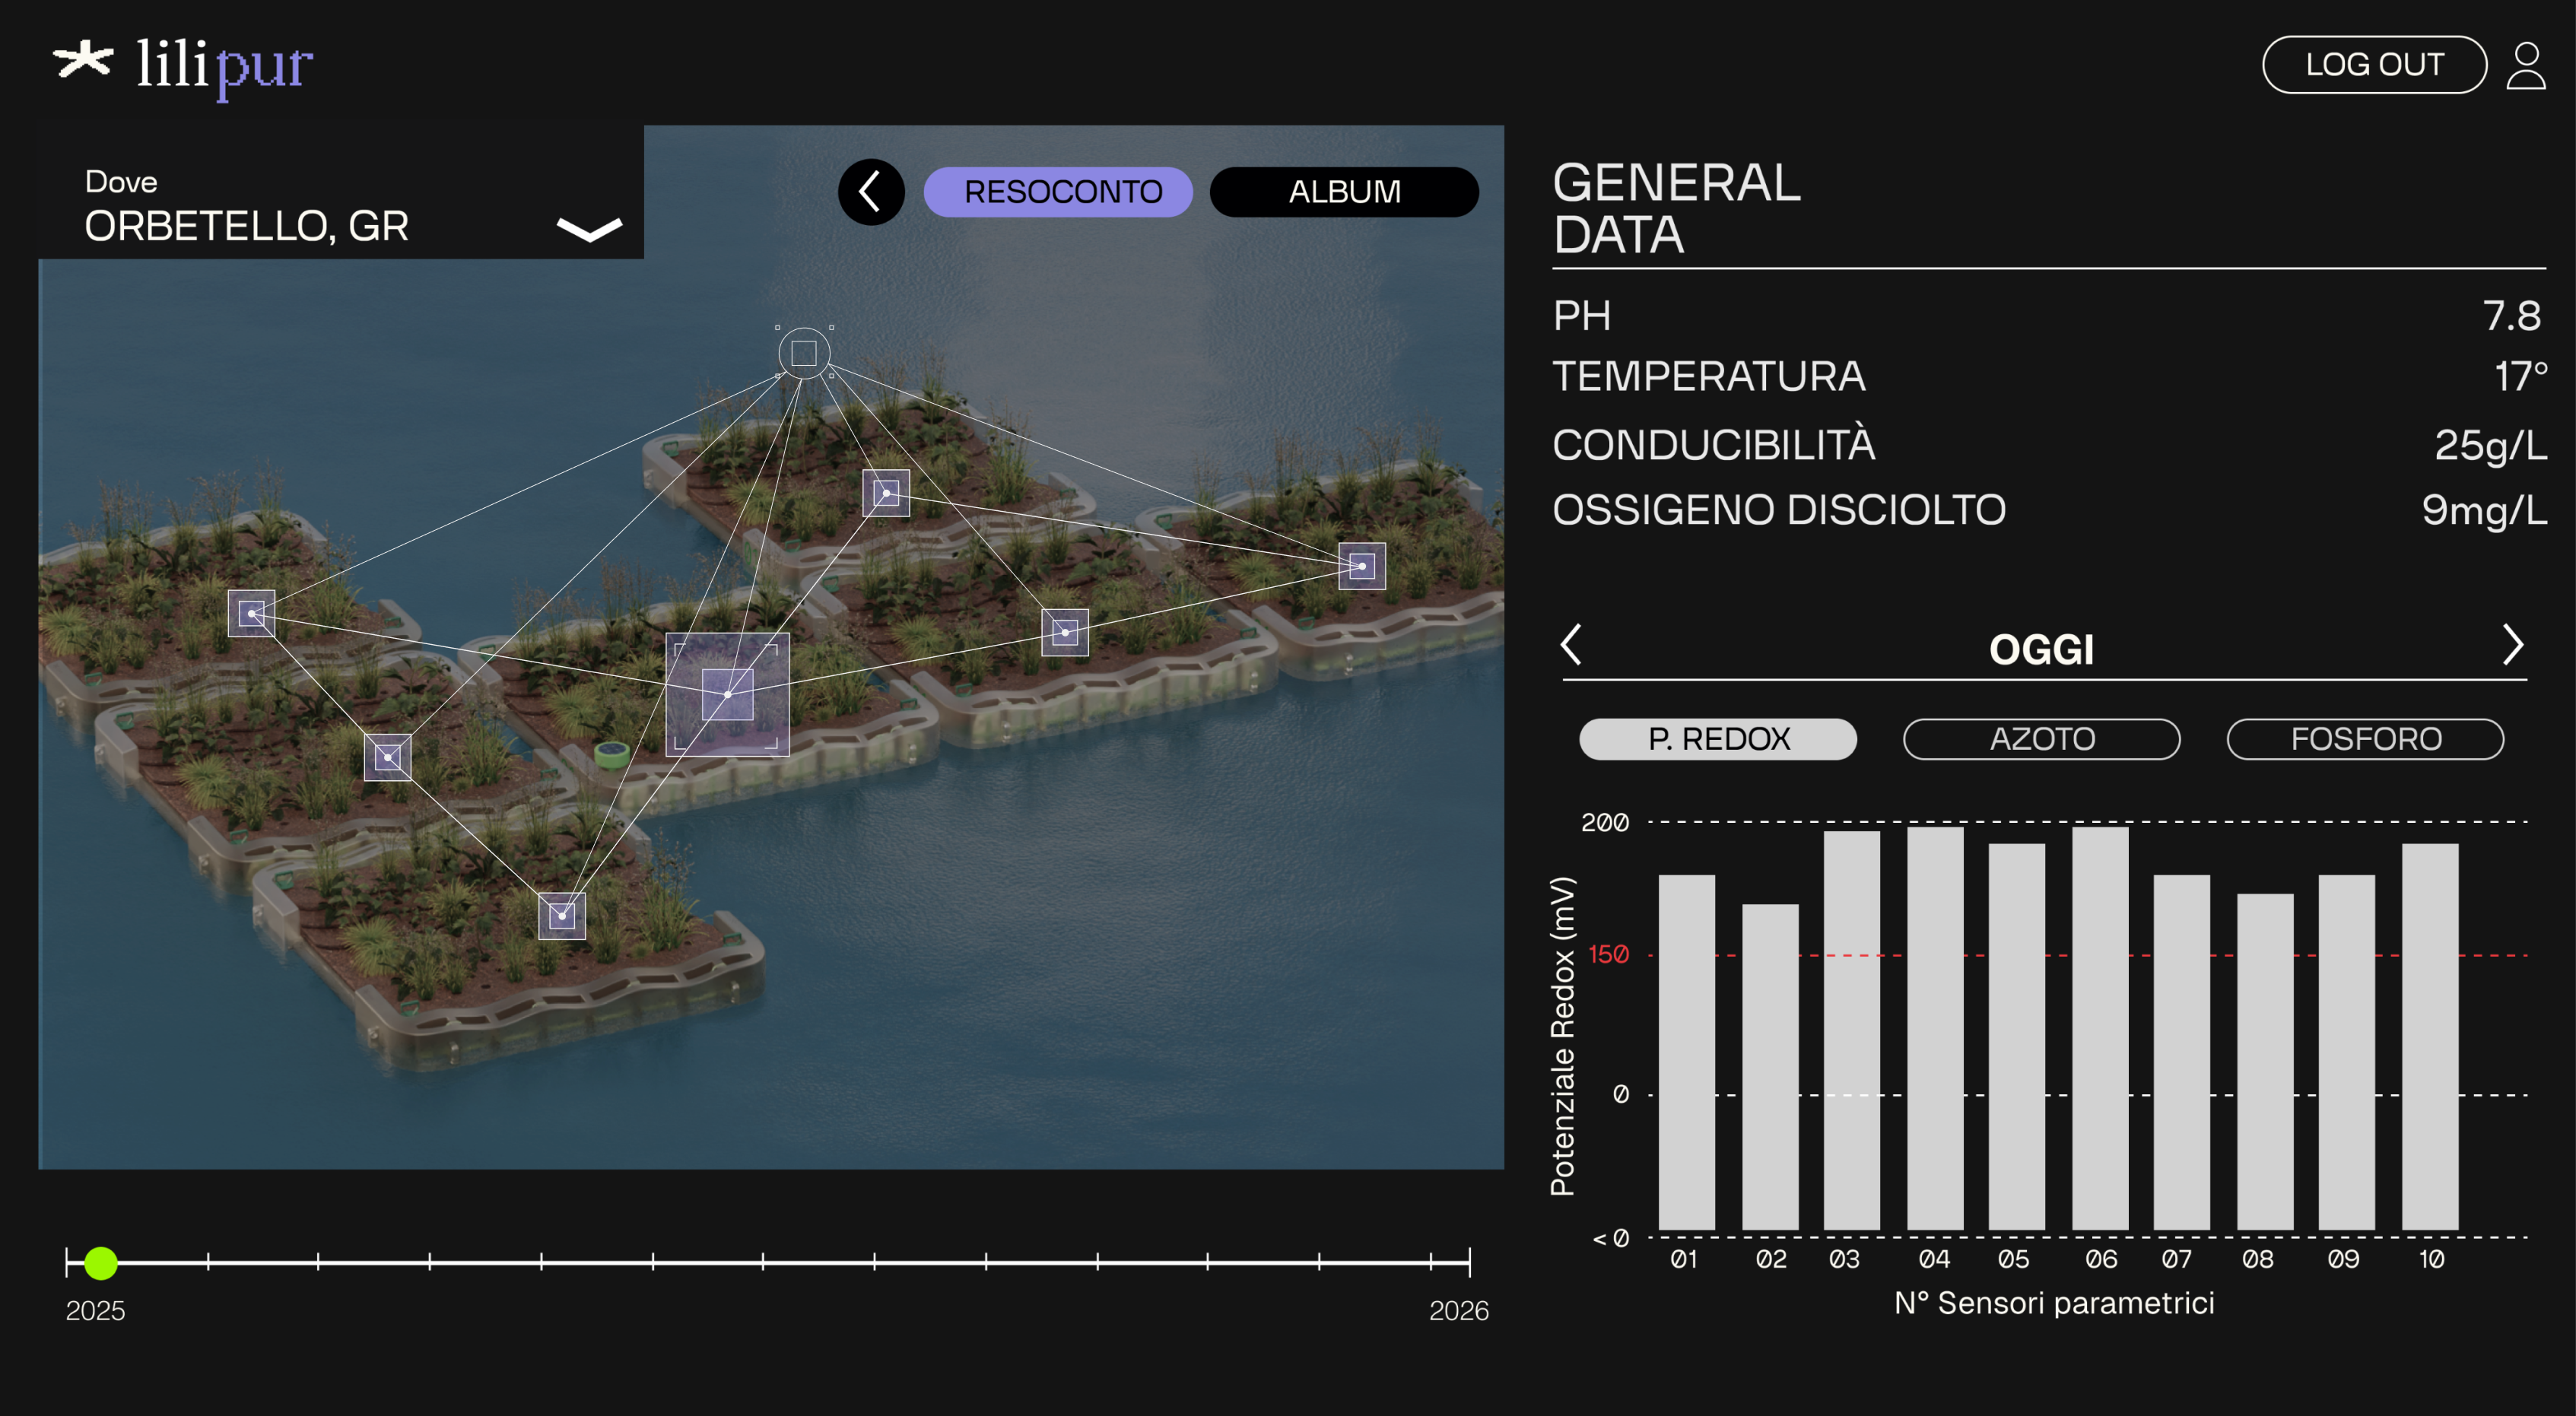This screenshot has width=2576, height=1416.
Task: Go to previous day with left chevron
Action: (x=1571, y=645)
